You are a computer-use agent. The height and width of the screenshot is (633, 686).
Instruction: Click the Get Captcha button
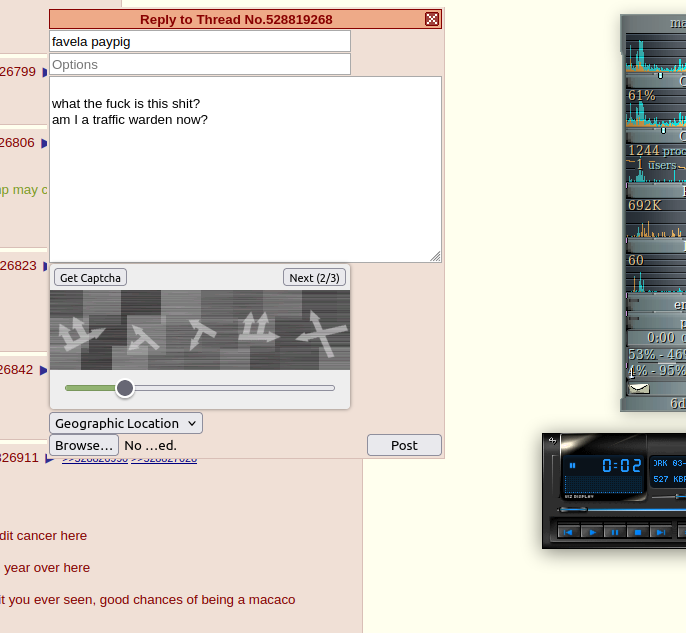coord(90,277)
